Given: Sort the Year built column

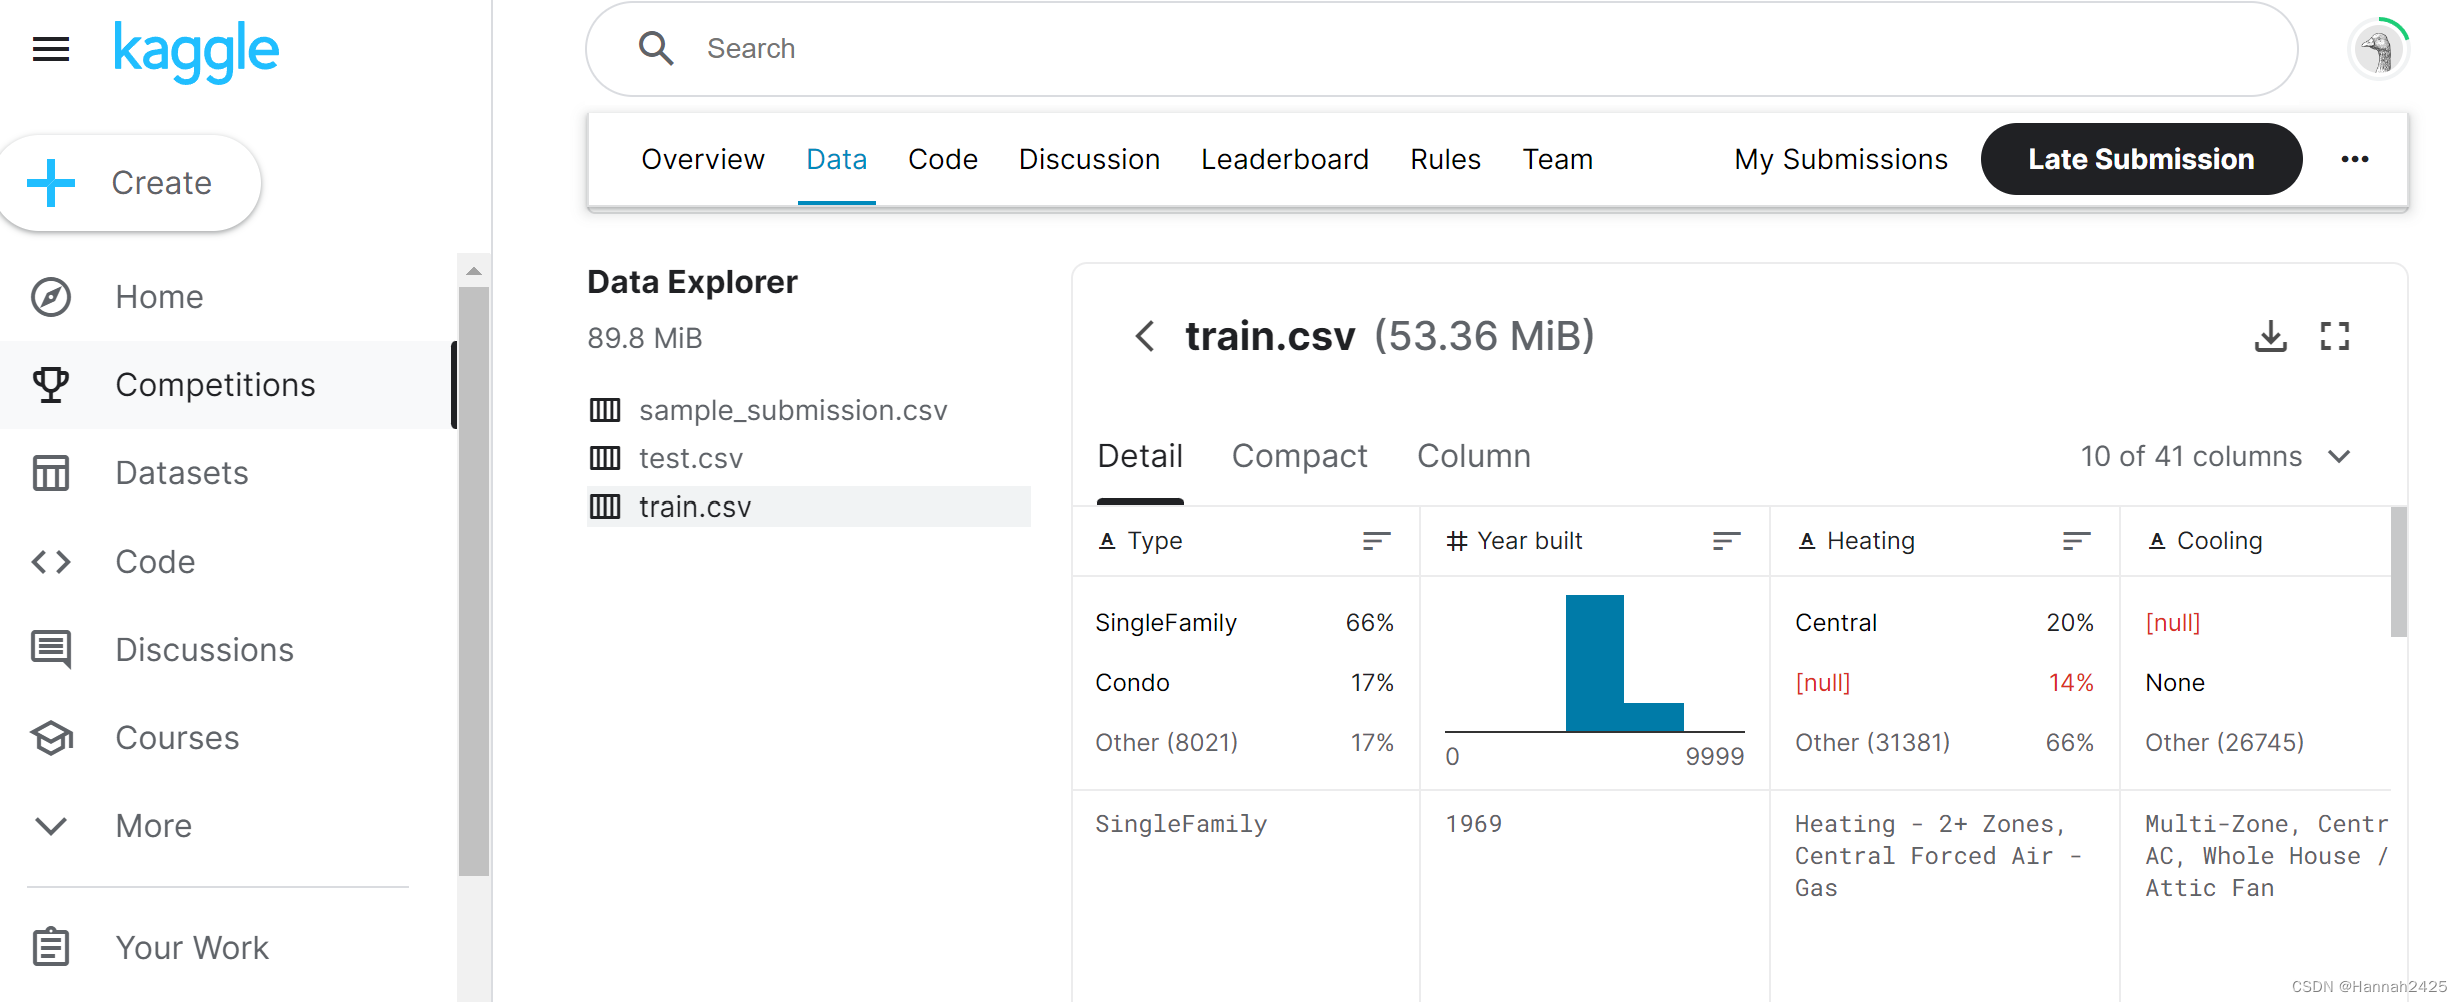Looking at the screenshot, I should click(1727, 541).
